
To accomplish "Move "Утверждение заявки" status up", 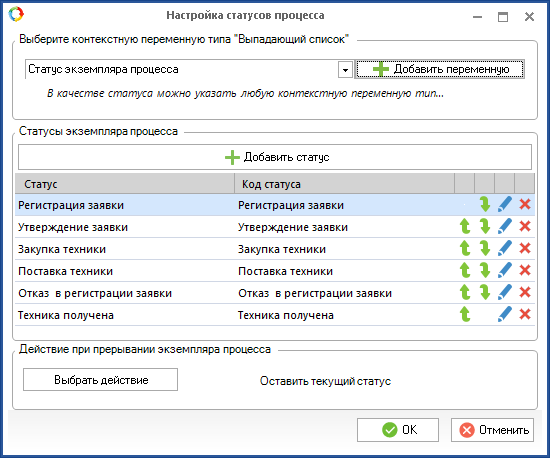I will (x=465, y=227).
